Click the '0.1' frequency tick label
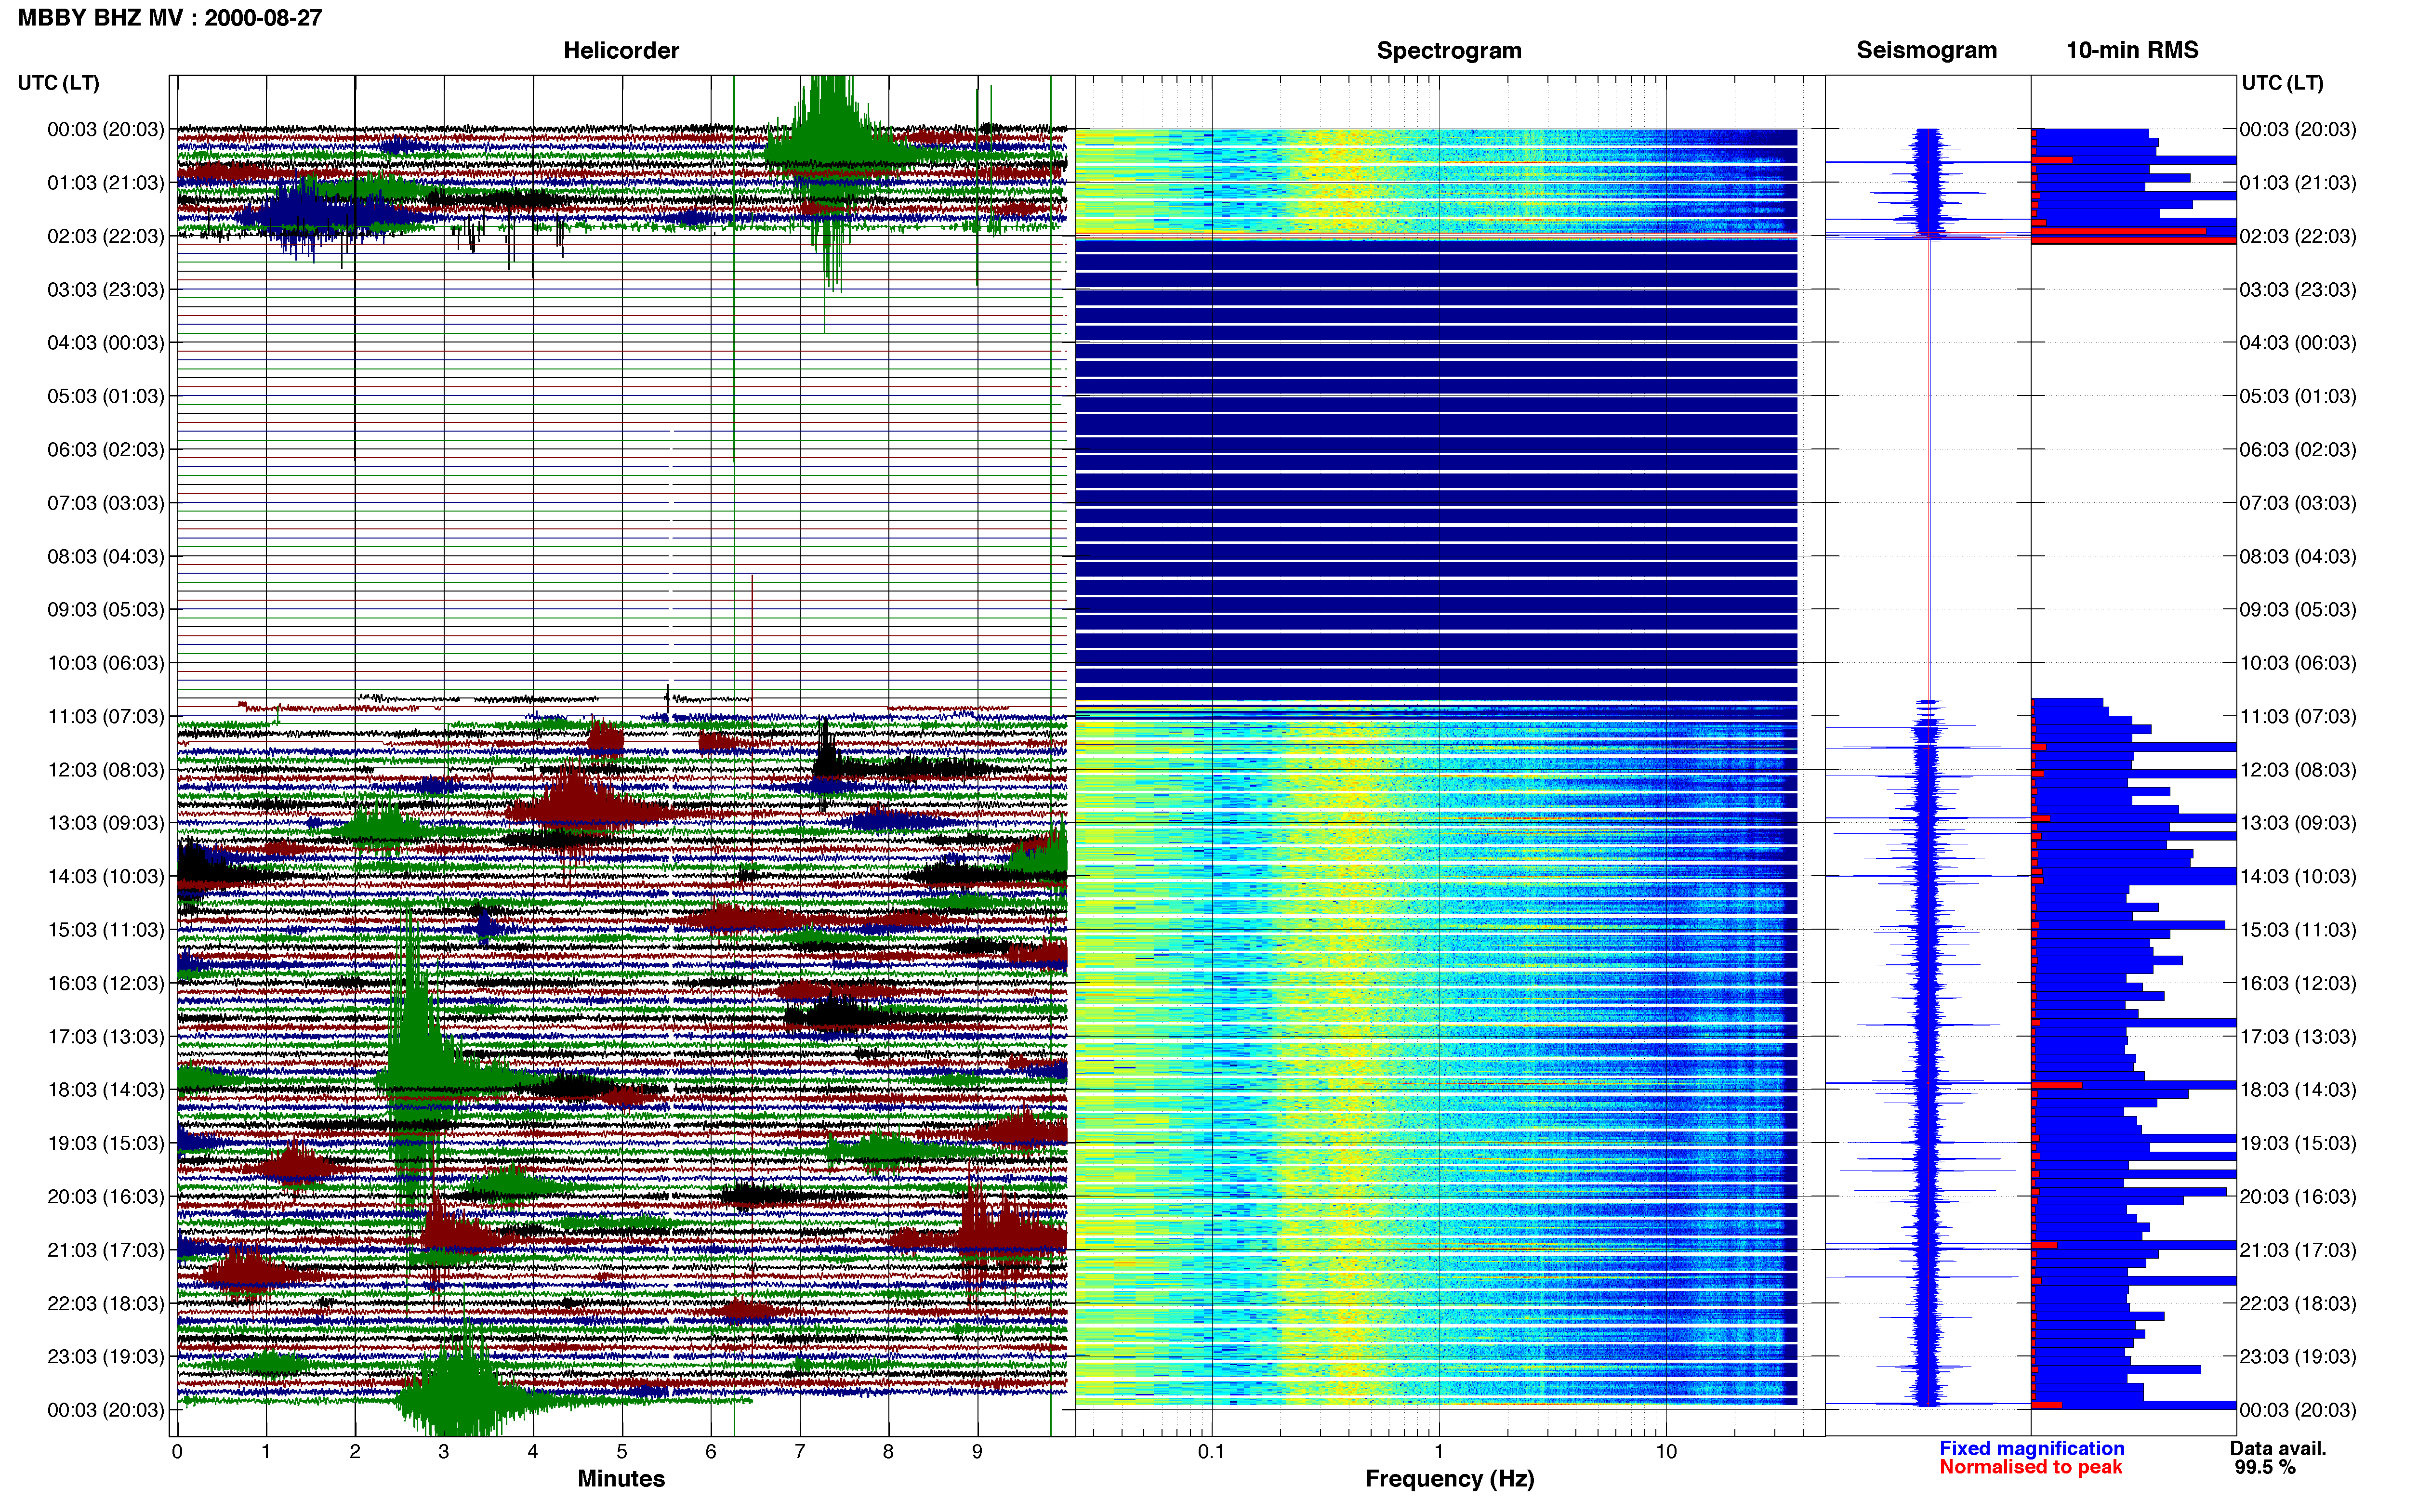This screenshot has height=1512, width=2418. pos(1211,1452)
